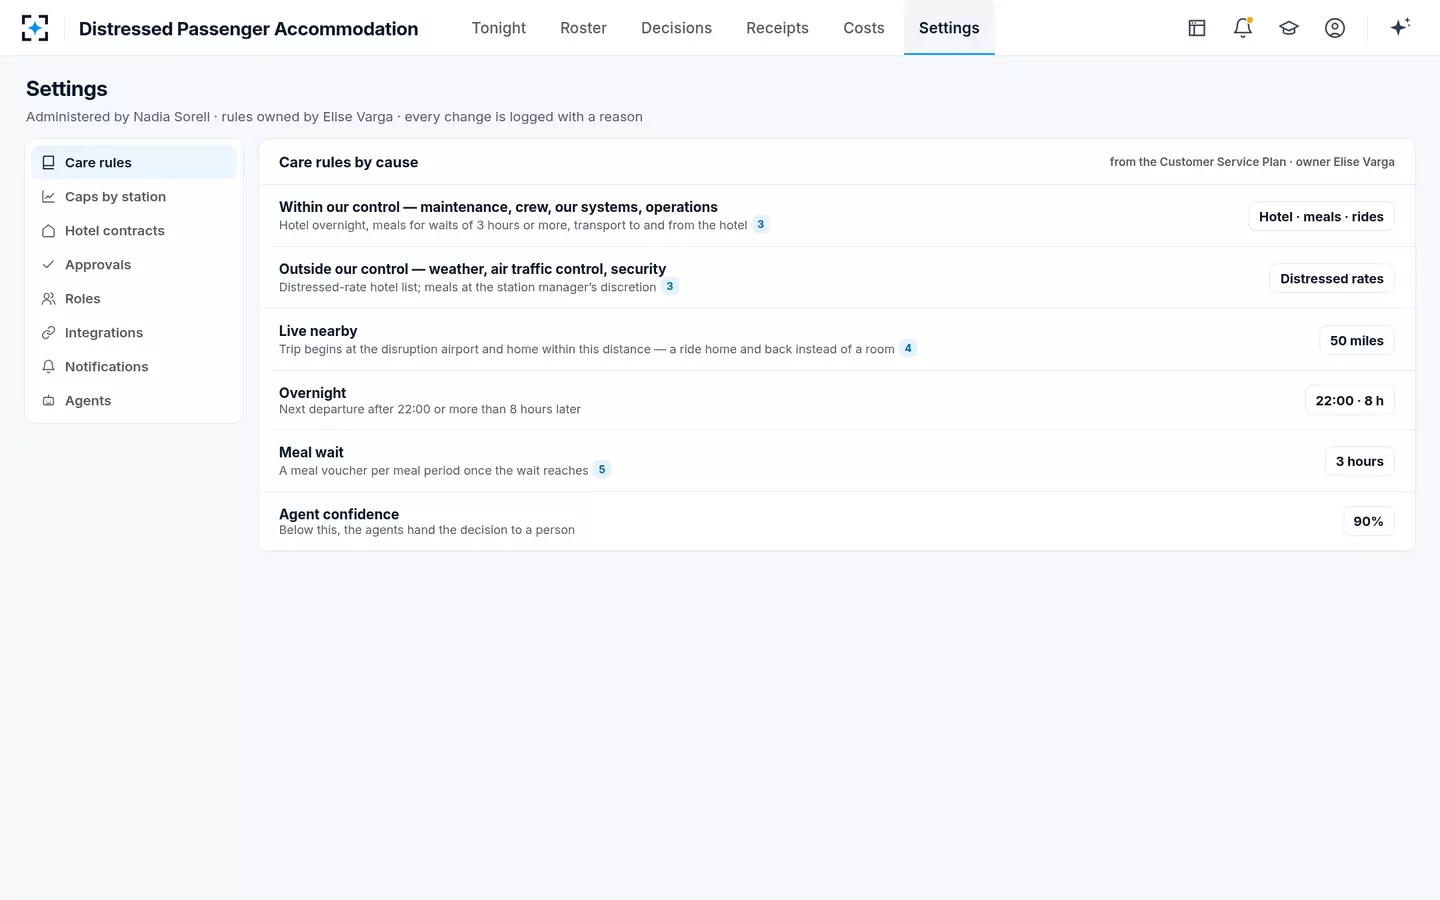
Task: Click the link icon beside Integrations
Action: 48,333
